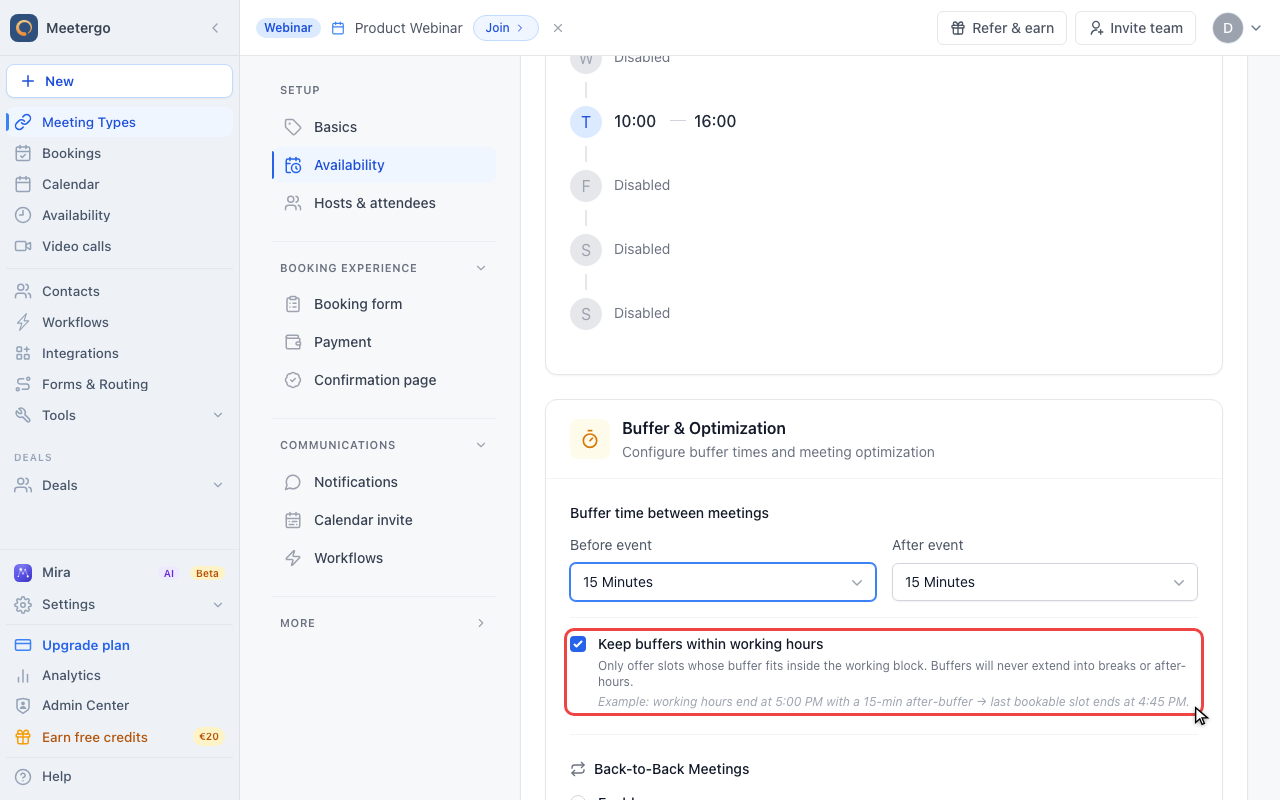Click the Webinar tag badge
The width and height of the screenshot is (1280, 800).
(288, 28)
